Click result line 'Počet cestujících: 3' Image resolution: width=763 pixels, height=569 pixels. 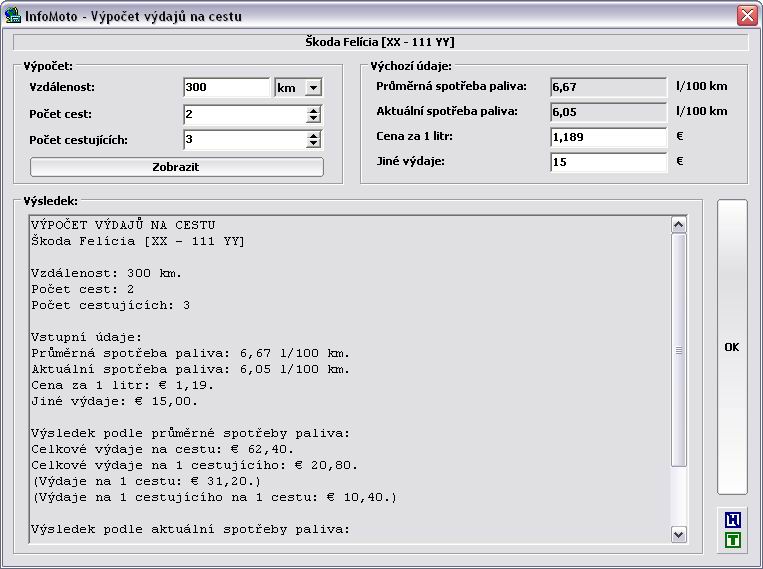pyautogui.click(x=111, y=305)
